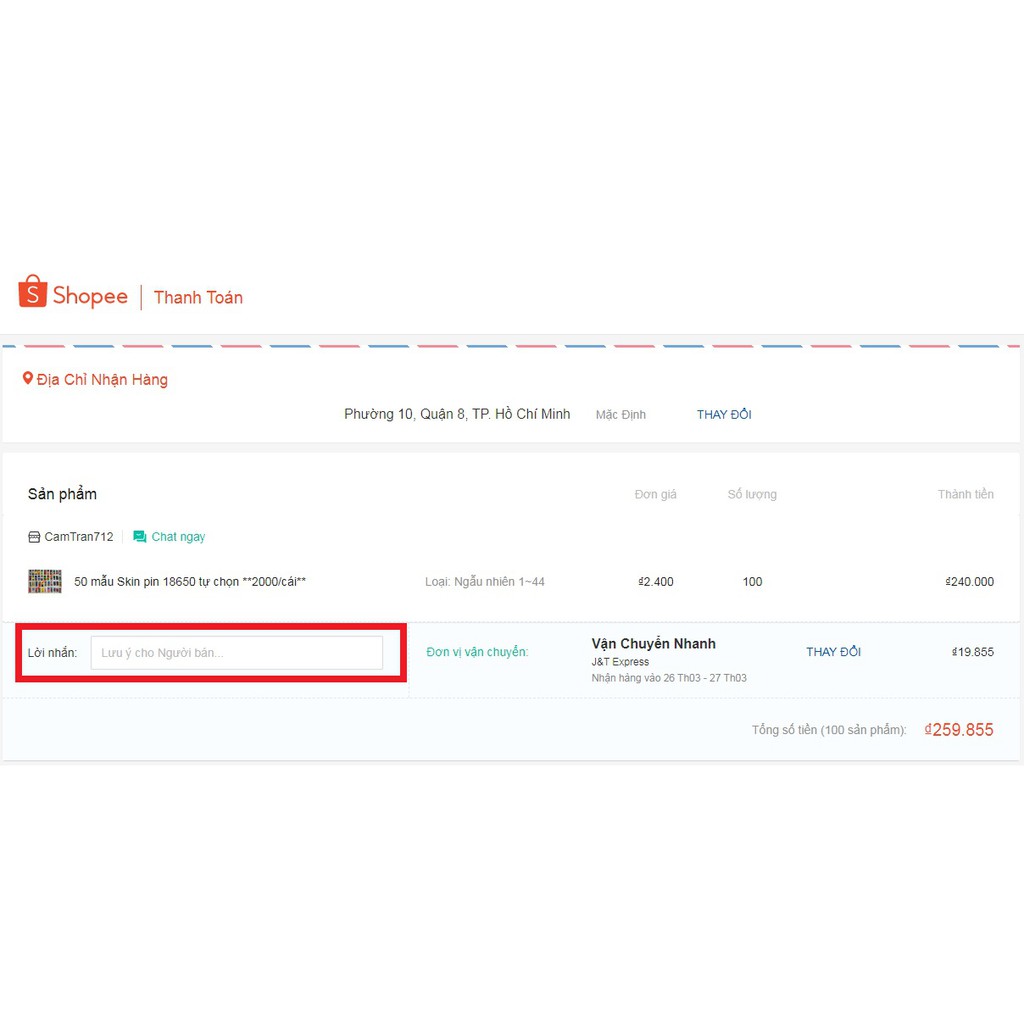Click THAY ĐỔI next to the delivery address

click(724, 414)
